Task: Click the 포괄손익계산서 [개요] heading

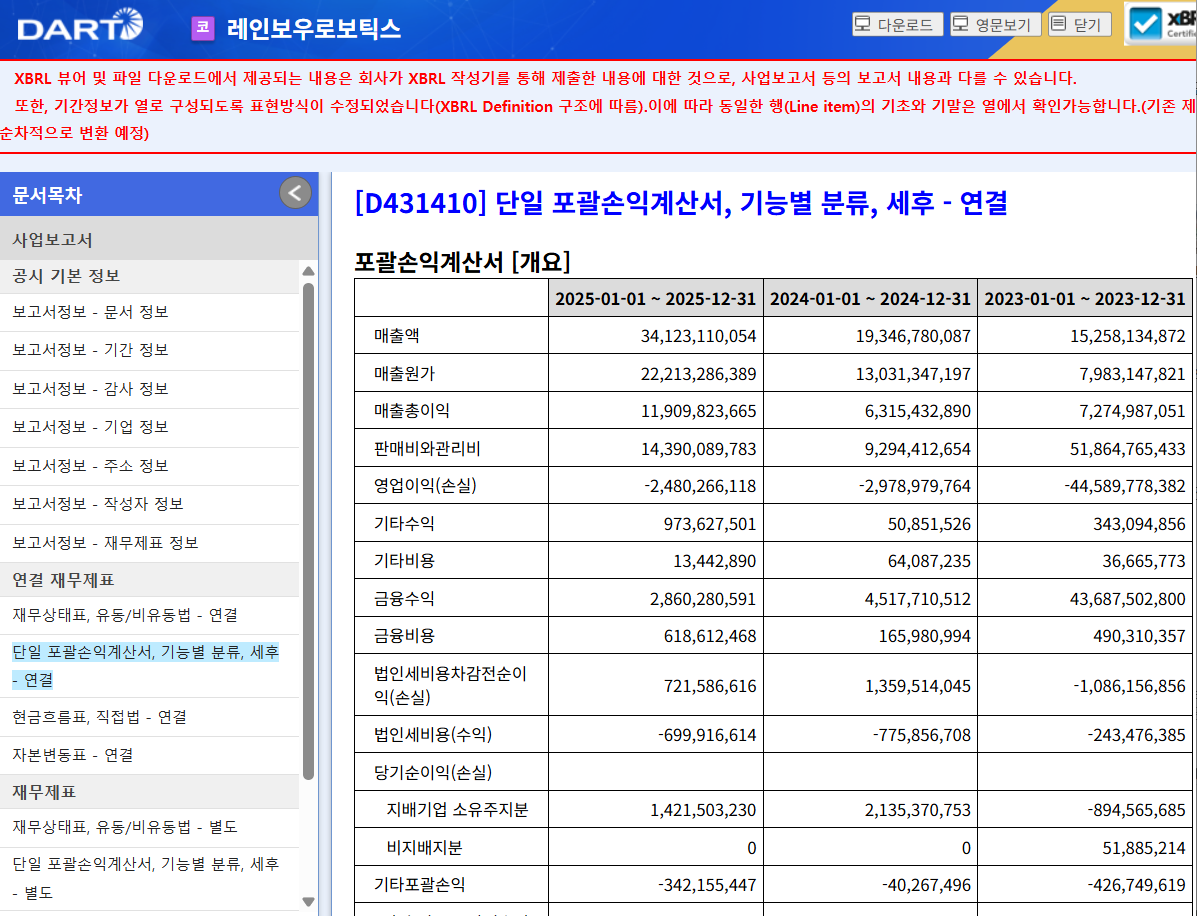Action: tap(462, 262)
